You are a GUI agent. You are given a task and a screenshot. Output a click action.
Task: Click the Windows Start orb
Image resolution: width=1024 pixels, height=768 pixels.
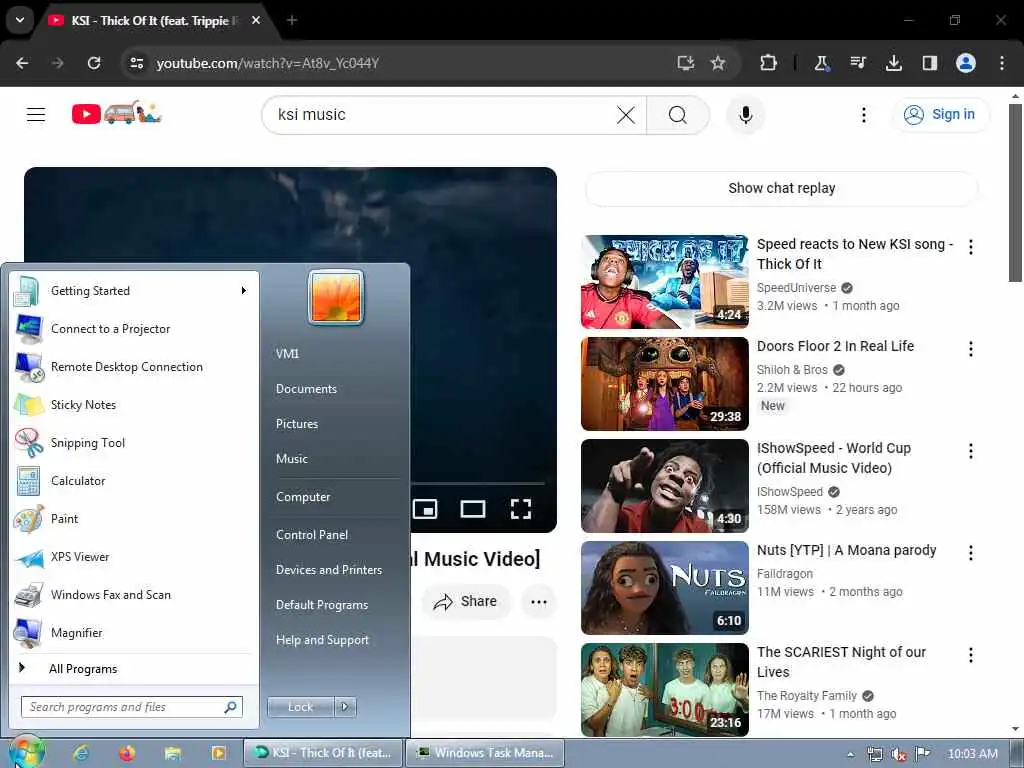[26, 752]
